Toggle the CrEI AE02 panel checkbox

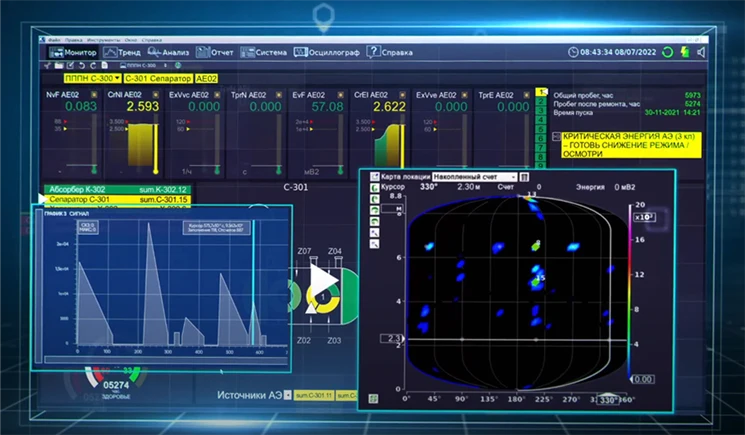[402, 95]
